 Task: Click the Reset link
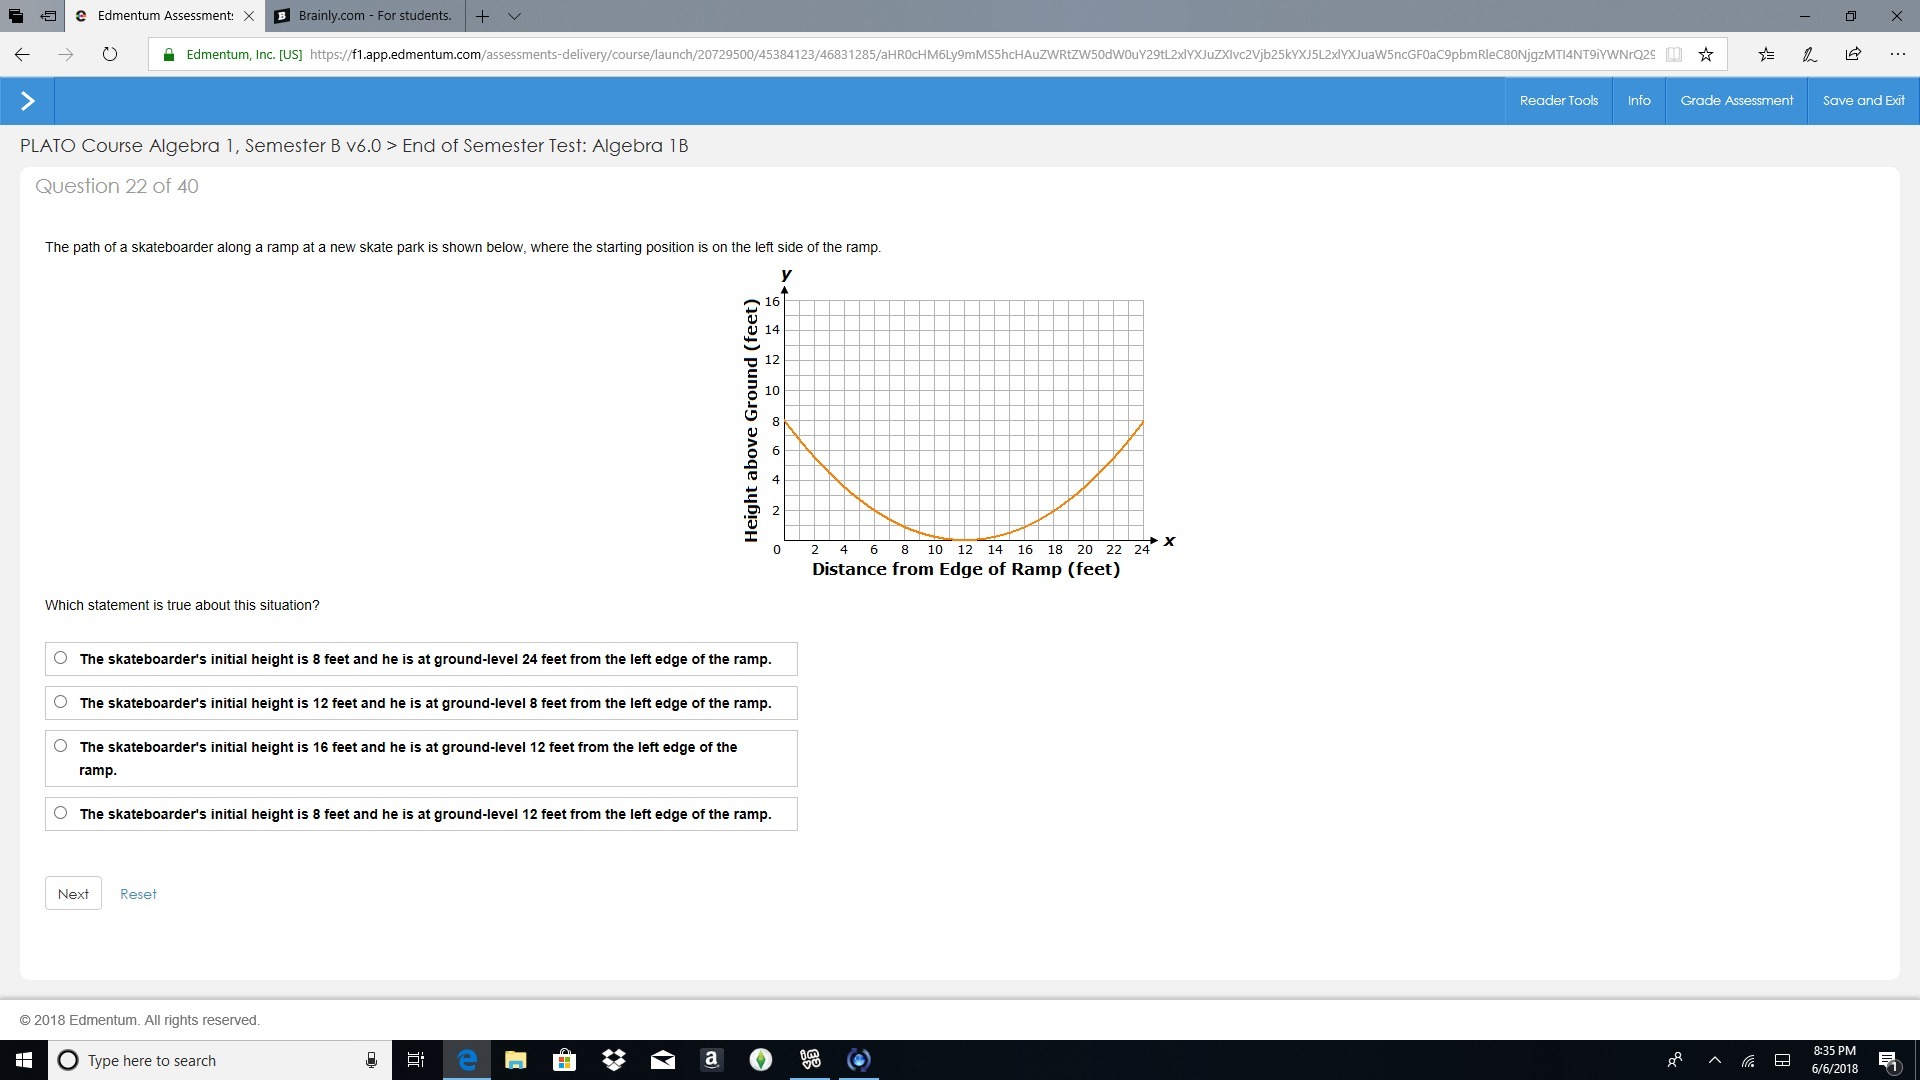tap(138, 894)
